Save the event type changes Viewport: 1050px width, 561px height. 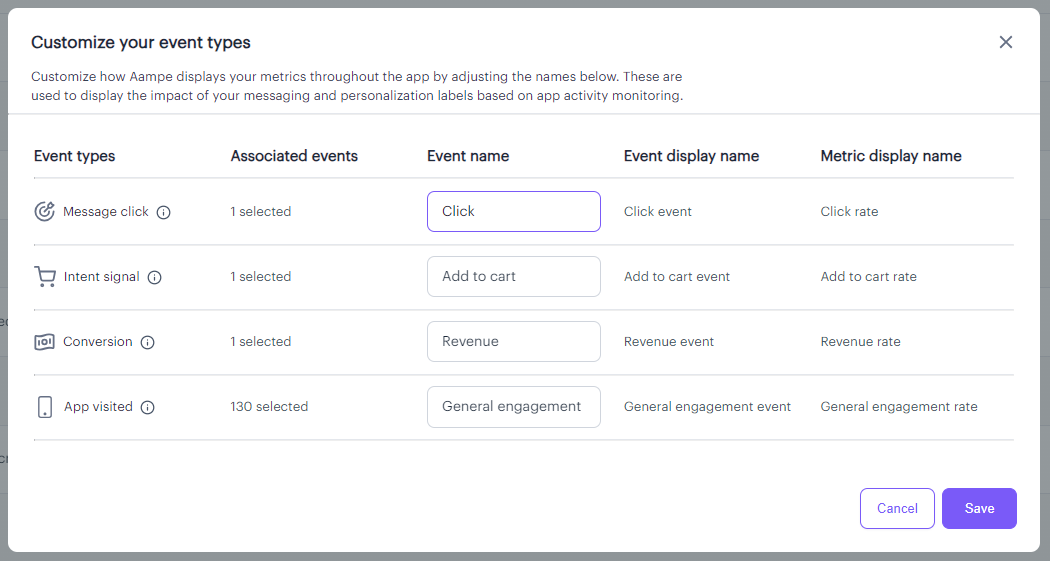979,508
